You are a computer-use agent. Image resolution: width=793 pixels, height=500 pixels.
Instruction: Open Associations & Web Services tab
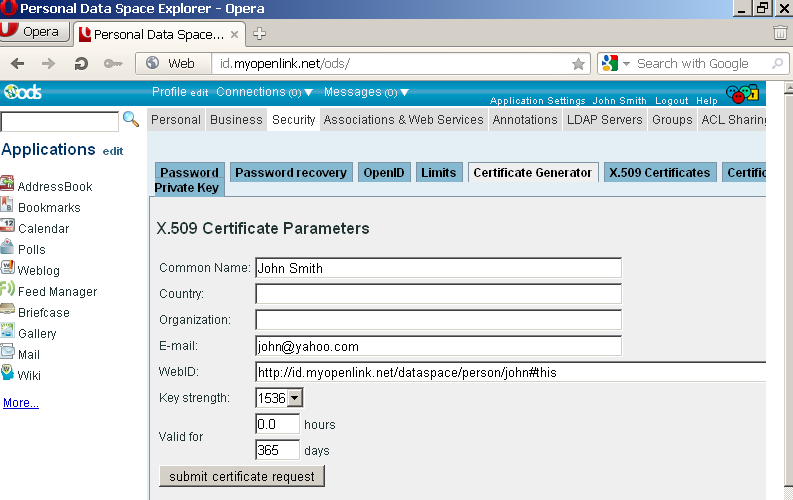click(403, 120)
